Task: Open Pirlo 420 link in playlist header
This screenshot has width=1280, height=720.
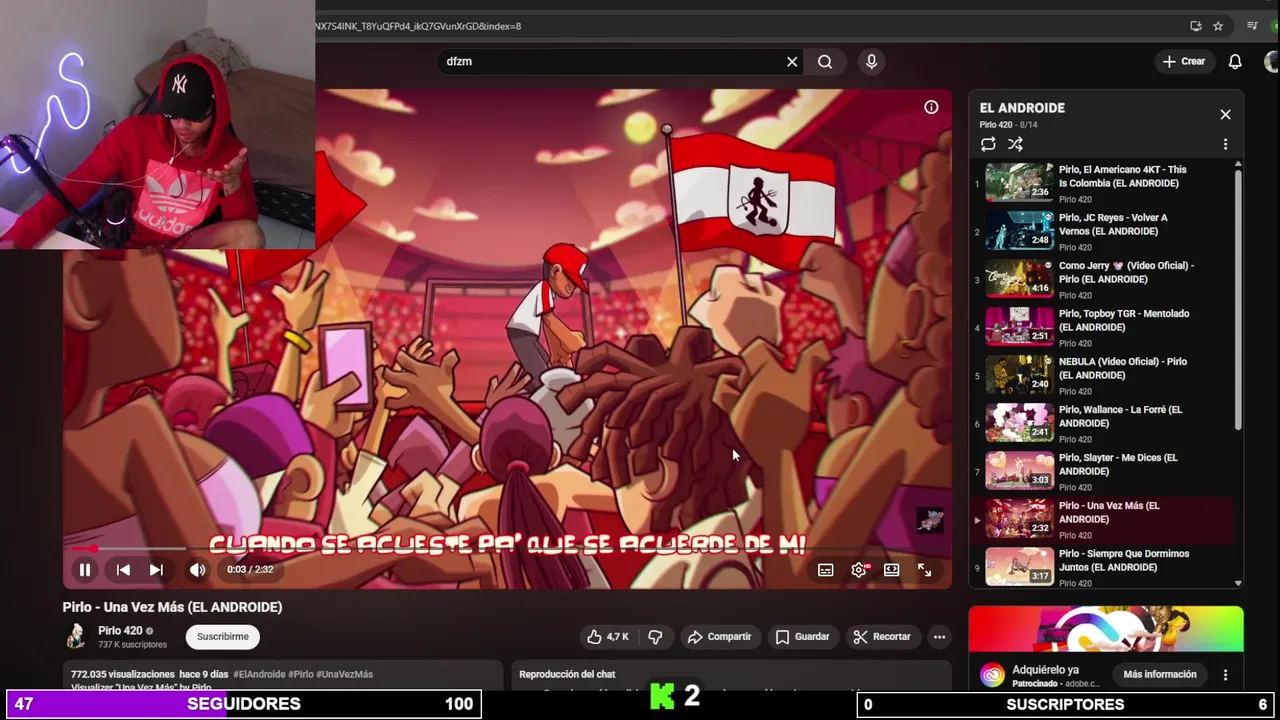Action: click(996, 125)
